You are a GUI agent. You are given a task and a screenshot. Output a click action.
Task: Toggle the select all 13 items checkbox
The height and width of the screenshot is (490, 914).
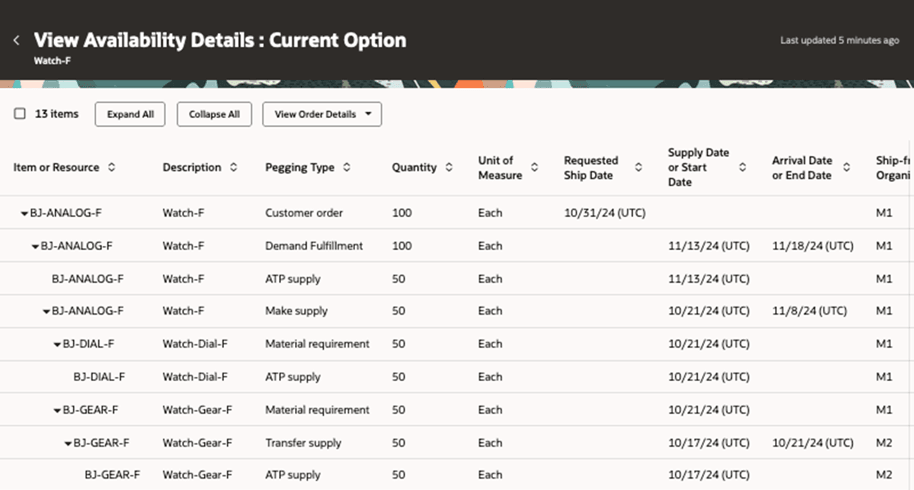pos(20,114)
